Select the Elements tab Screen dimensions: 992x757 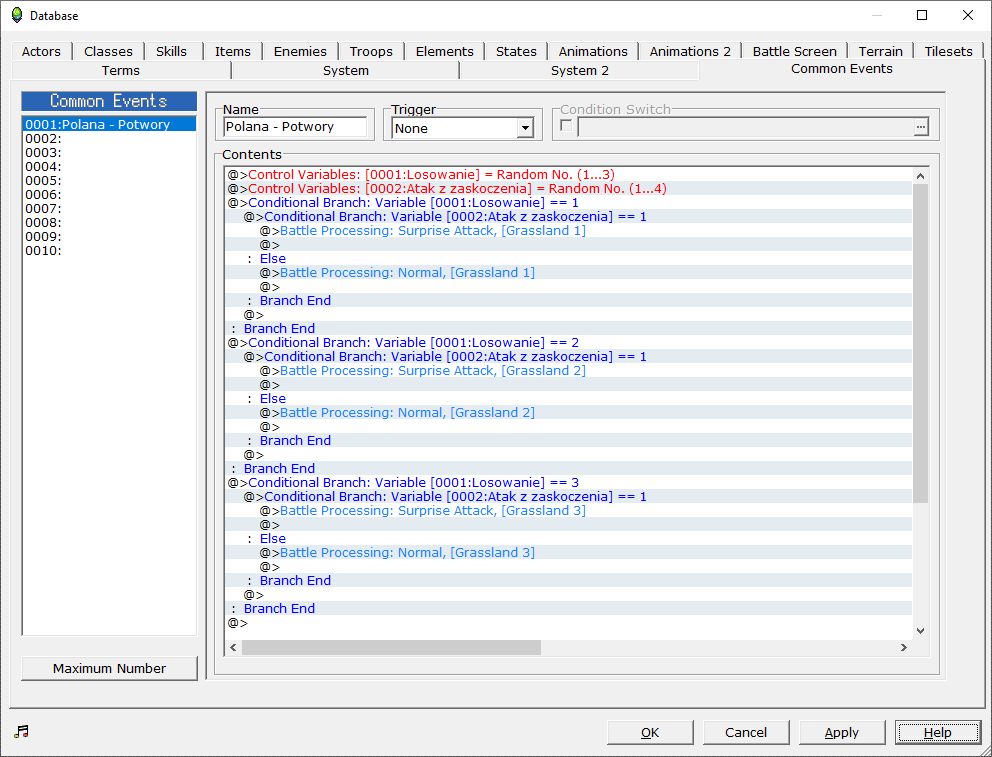coord(444,51)
